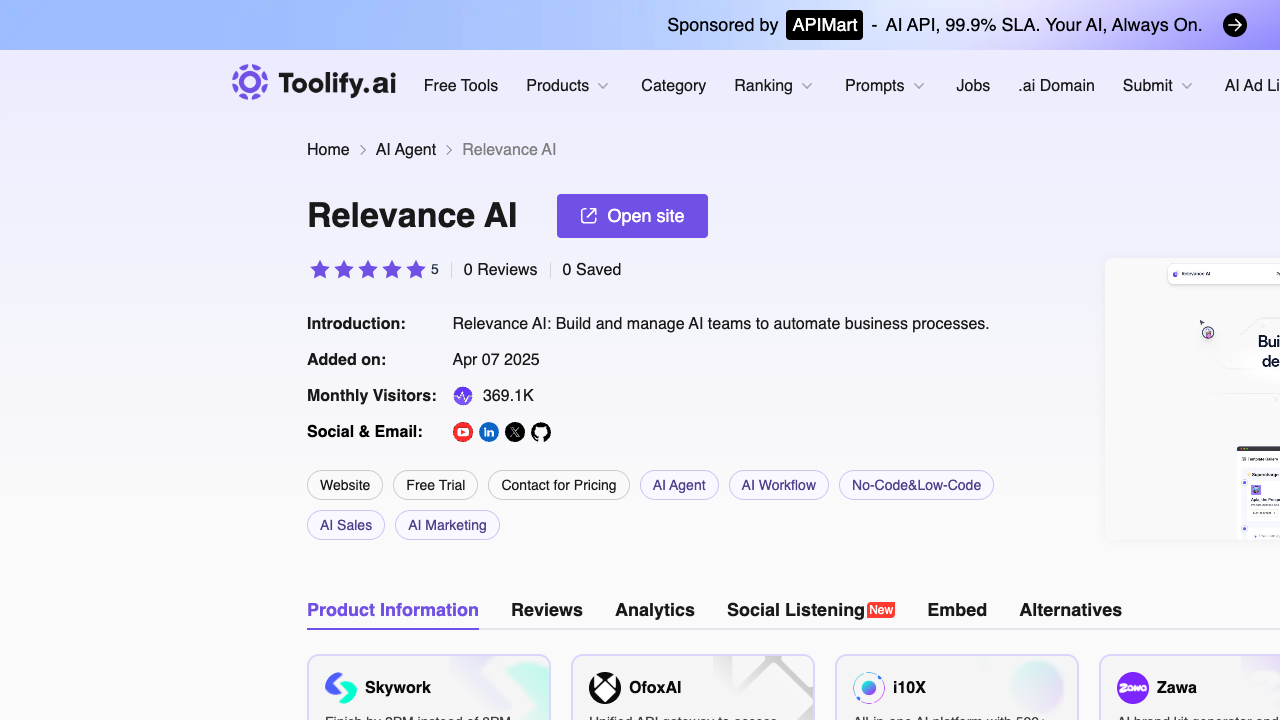Viewport: 1280px width, 720px height.
Task: Expand the Submit dropdown menu
Action: click(x=1158, y=86)
